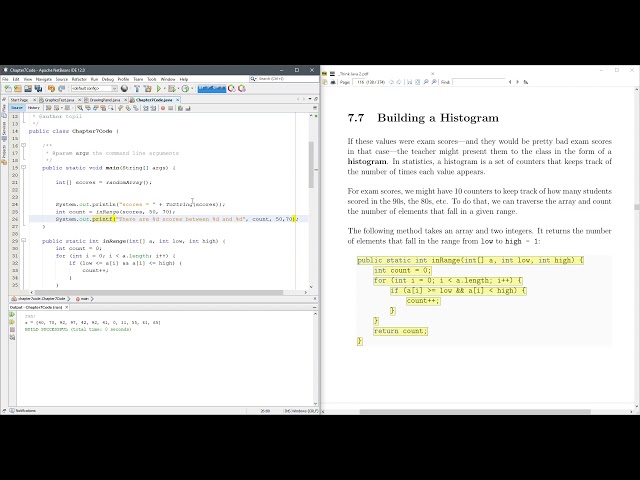This screenshot has width=640, height=480.
Task: Click the Profile Project icon
Action: pos(185,89)
